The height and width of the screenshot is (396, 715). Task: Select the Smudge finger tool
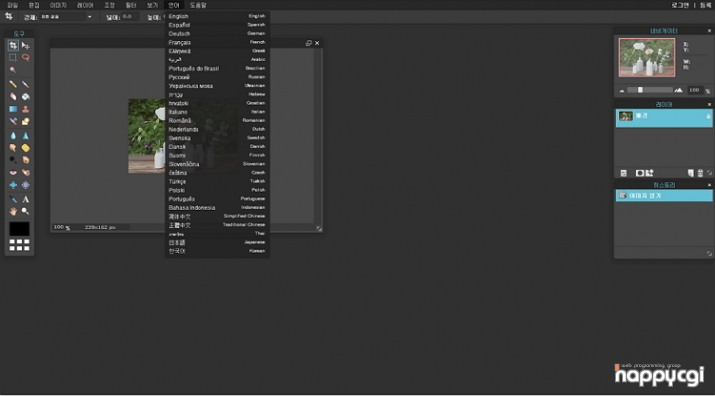(x=13, y=148)
